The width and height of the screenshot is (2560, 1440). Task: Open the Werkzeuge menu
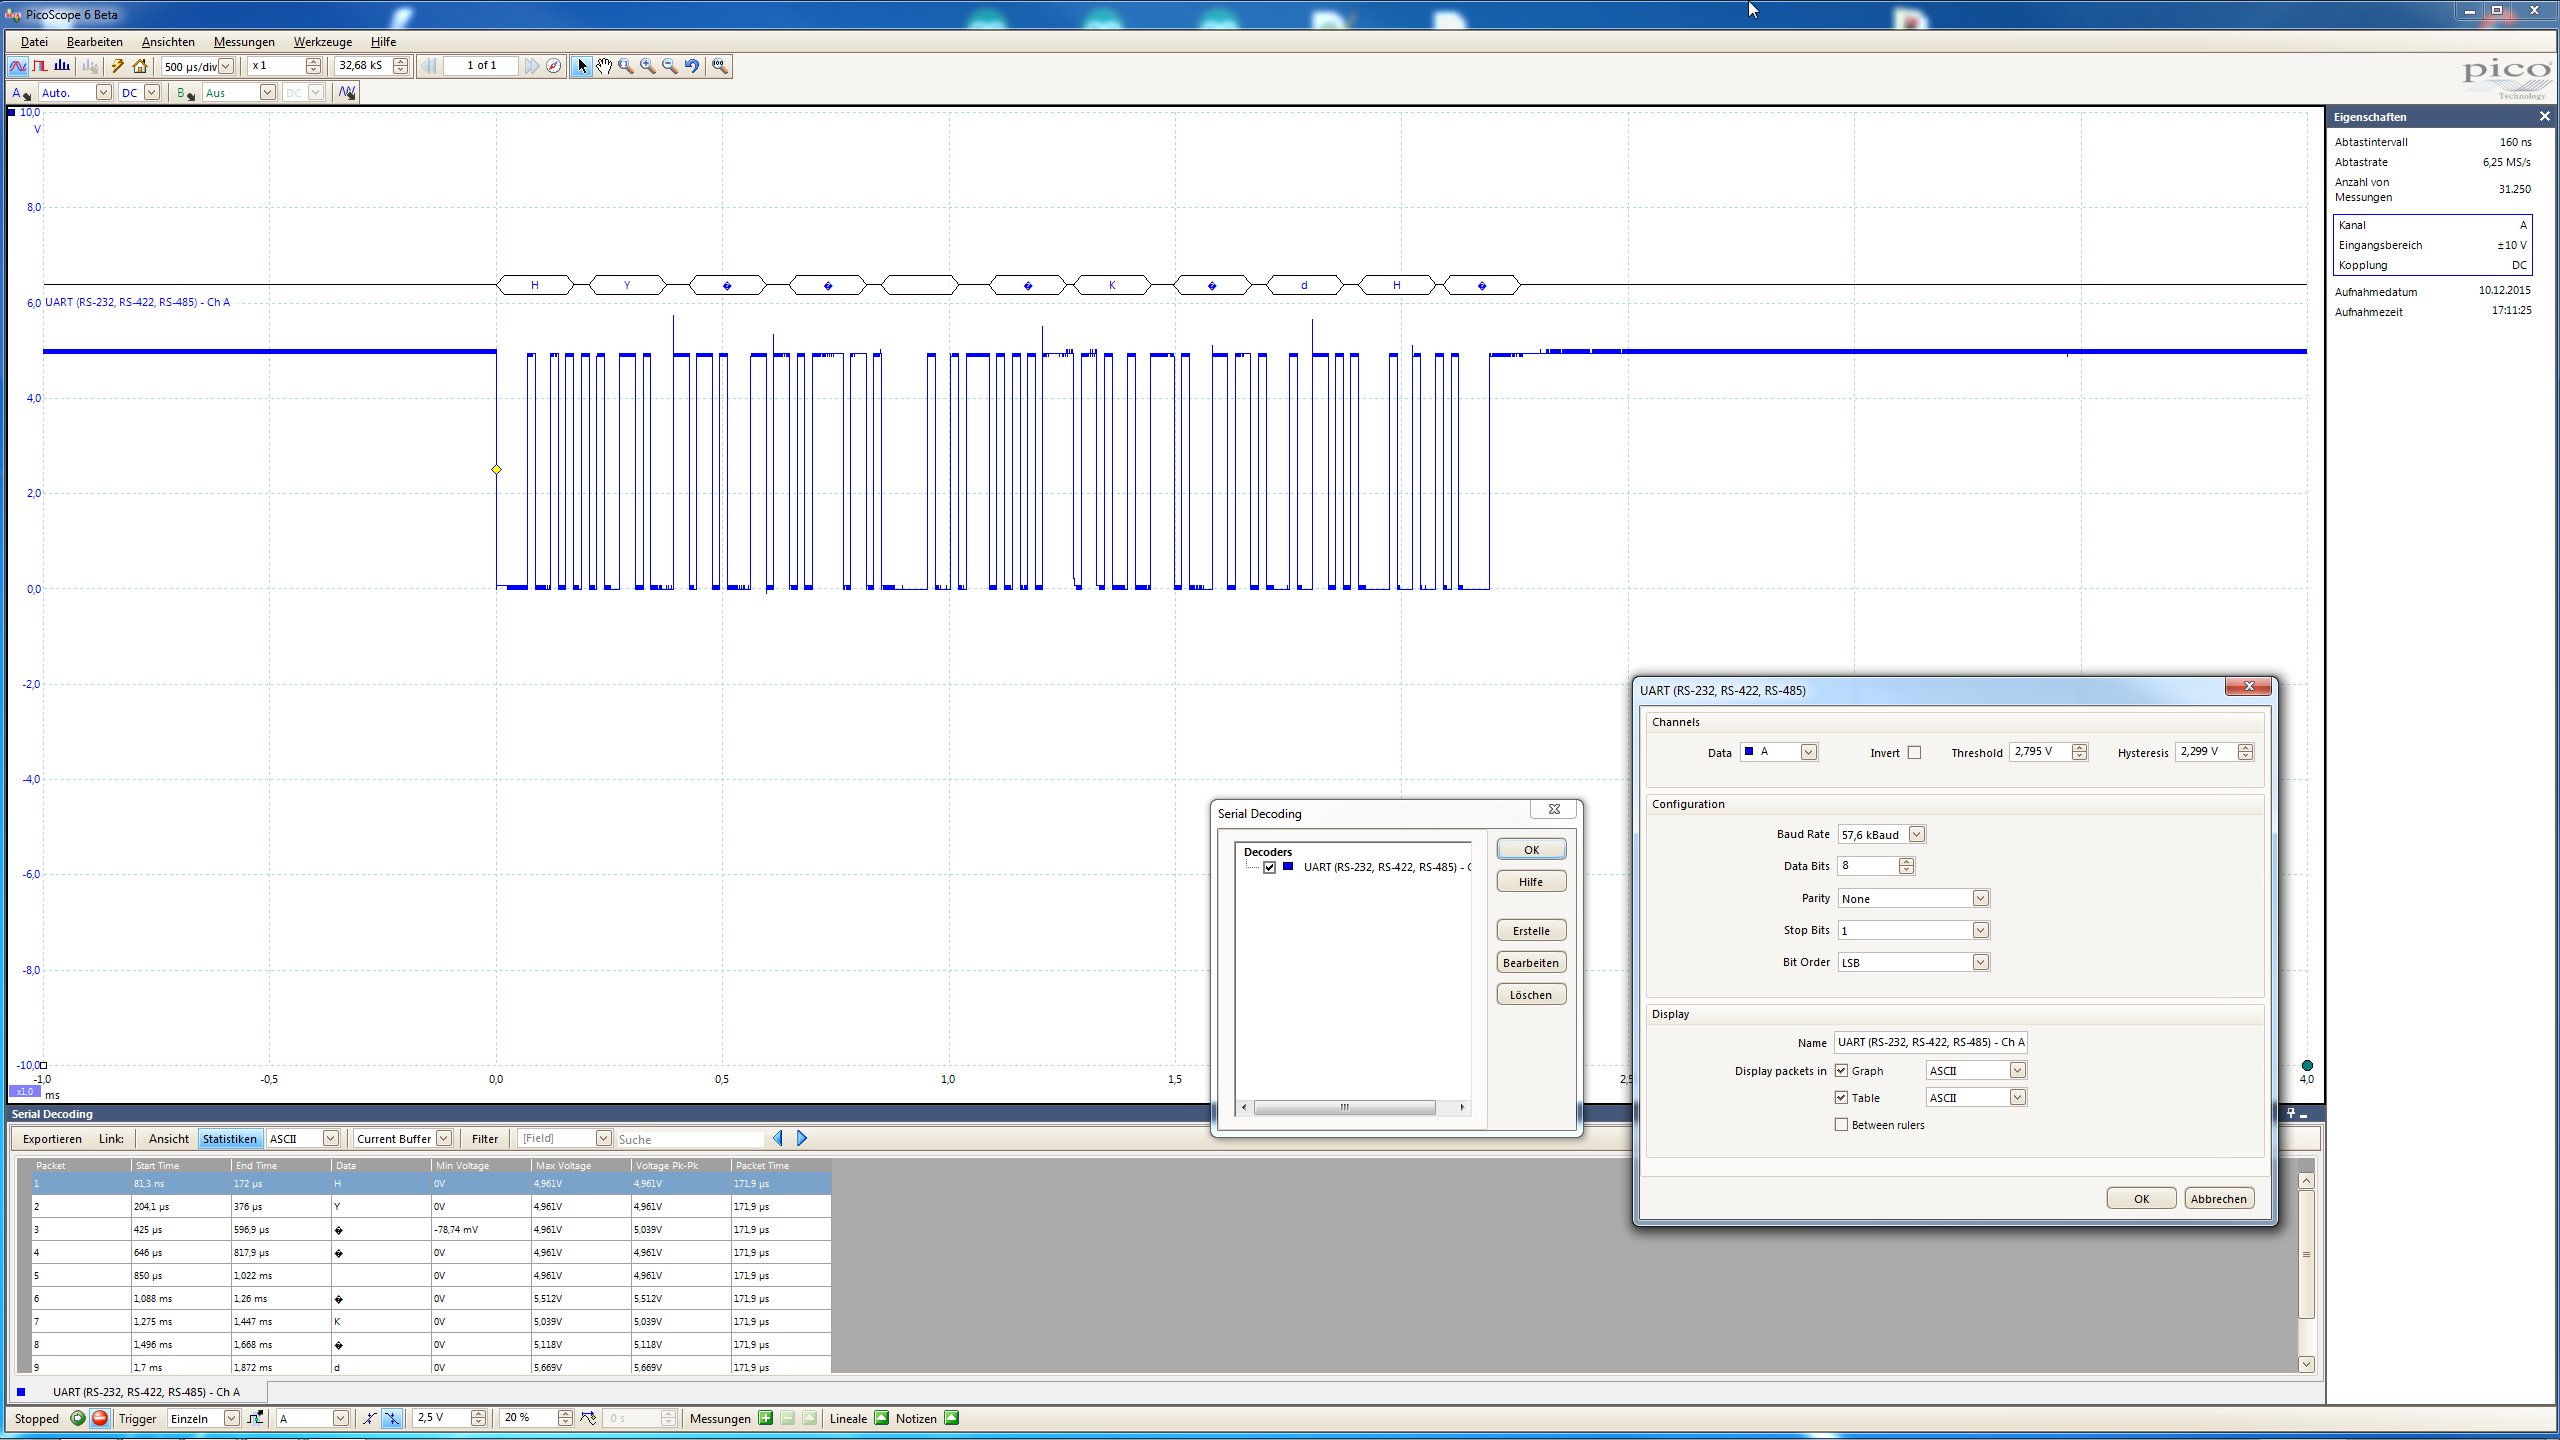tap(322, 42)
